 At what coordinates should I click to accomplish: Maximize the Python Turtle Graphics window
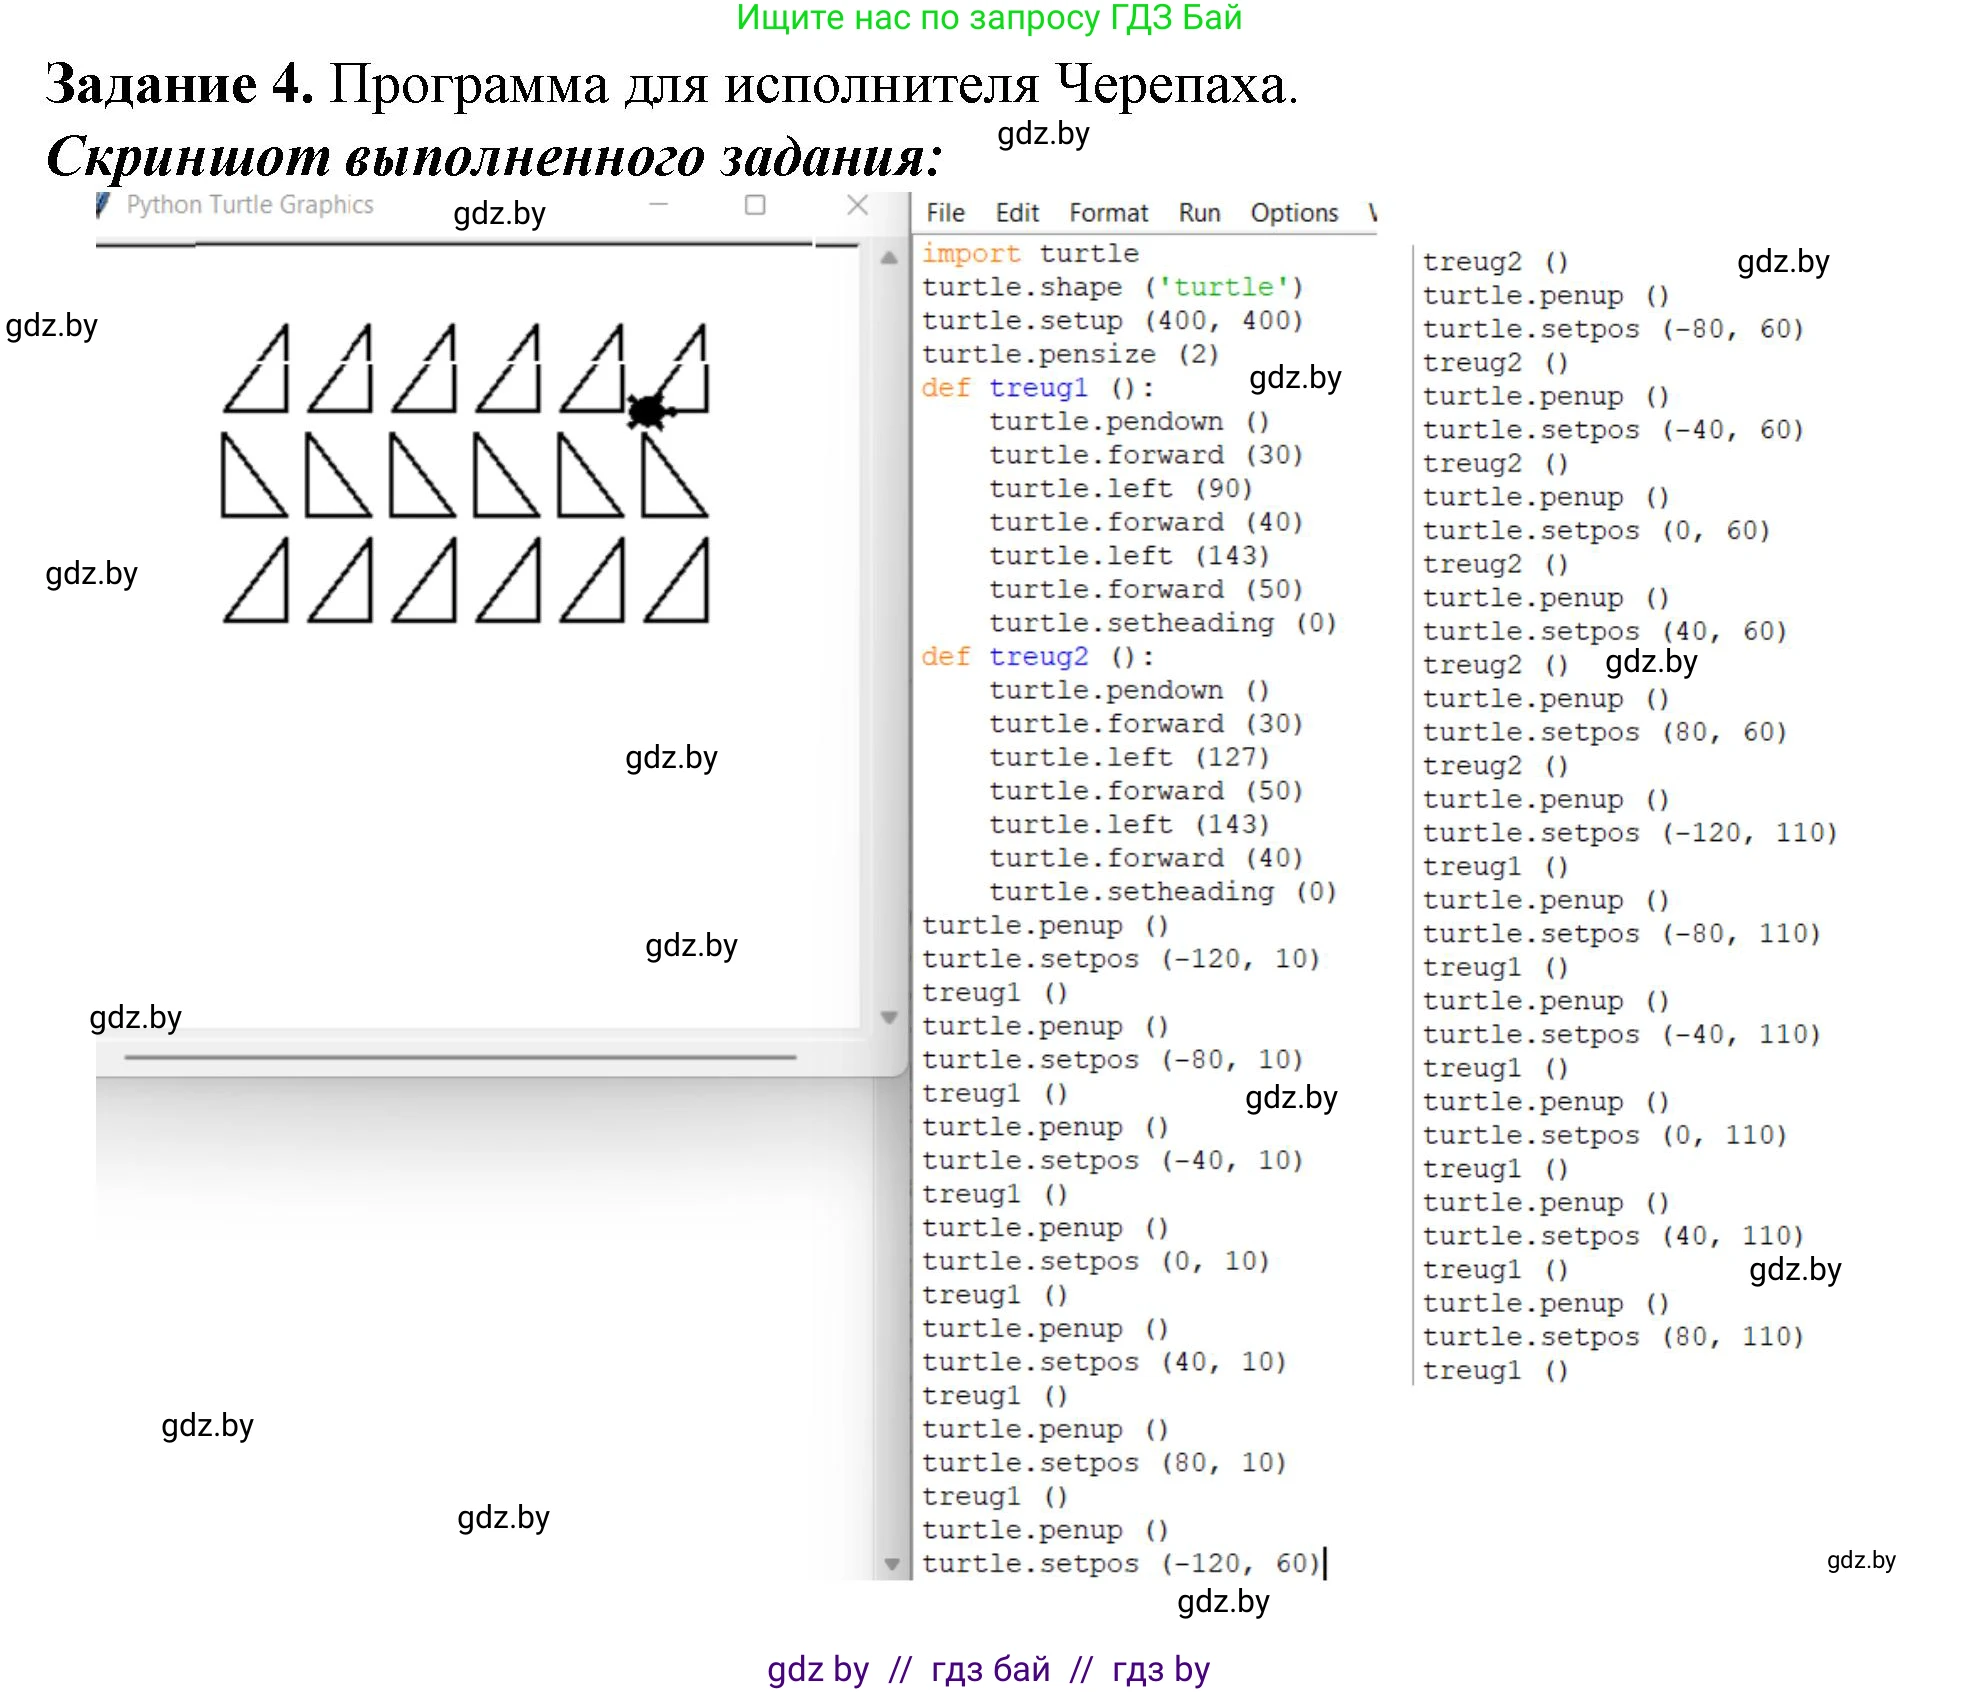[x=755, y=205]
